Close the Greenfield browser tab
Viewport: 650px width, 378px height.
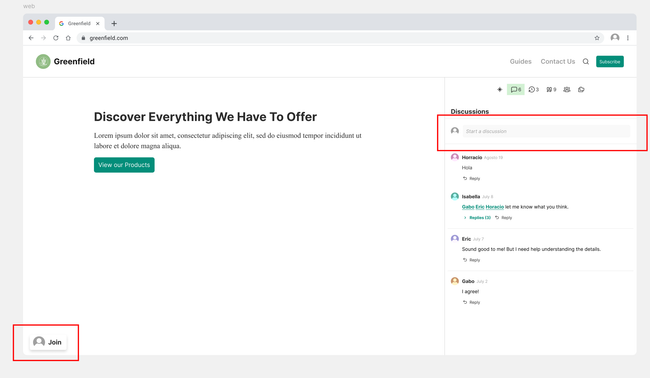tap(98, 24)
